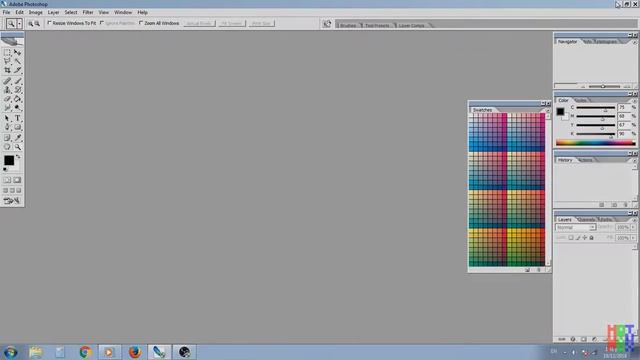Select the History Brush tool
The image size is (640, 360).
click(x=18, y=90)
